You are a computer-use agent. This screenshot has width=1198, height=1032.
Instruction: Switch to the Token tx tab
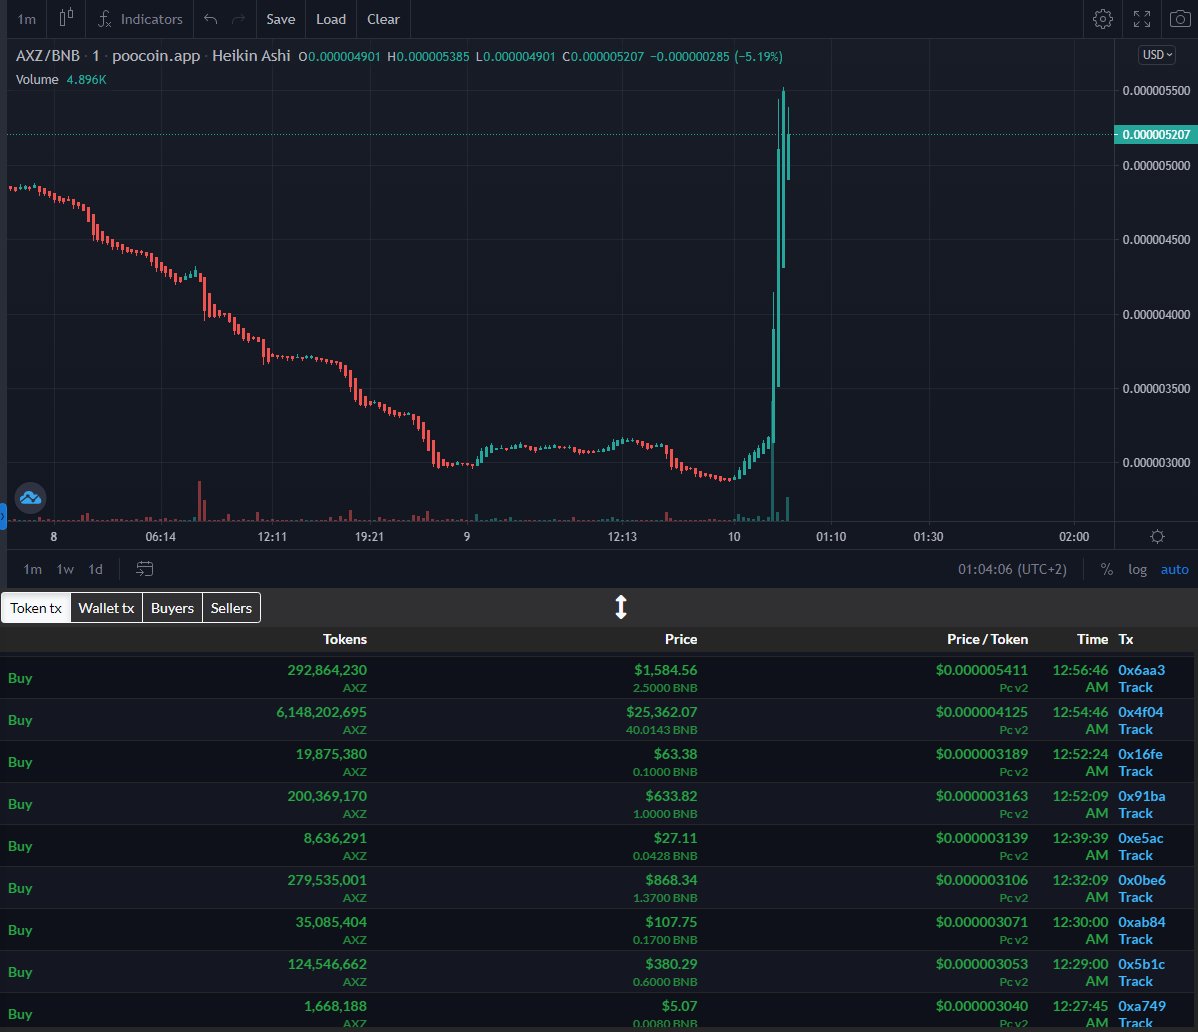[36, 608]
